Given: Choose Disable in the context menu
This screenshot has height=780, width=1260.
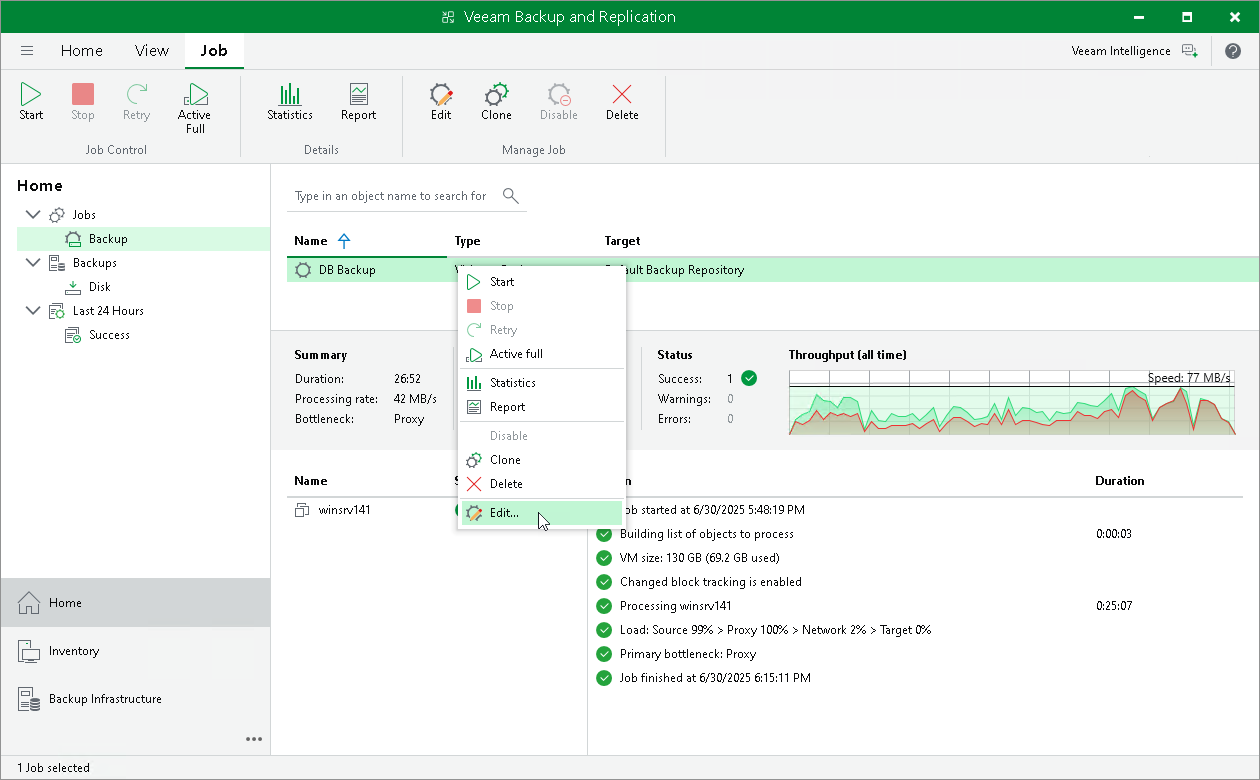Looking at the screenshot, I should point(541,436).
